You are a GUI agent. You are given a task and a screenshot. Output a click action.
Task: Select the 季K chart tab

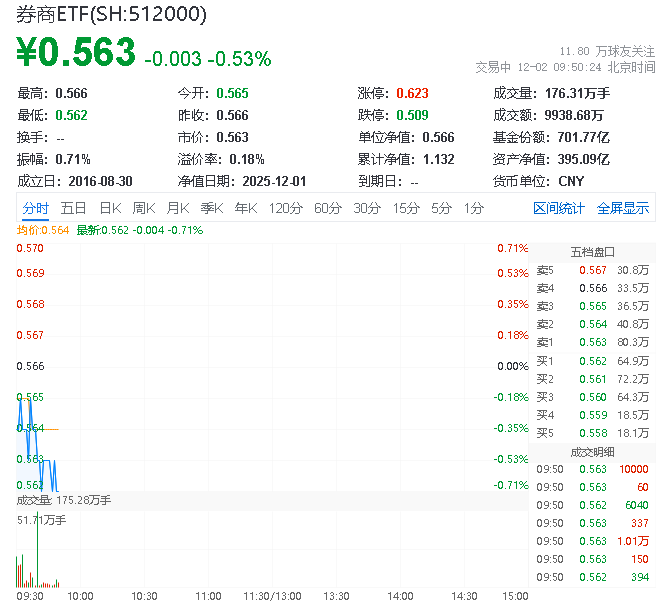(x=211, y=208)
